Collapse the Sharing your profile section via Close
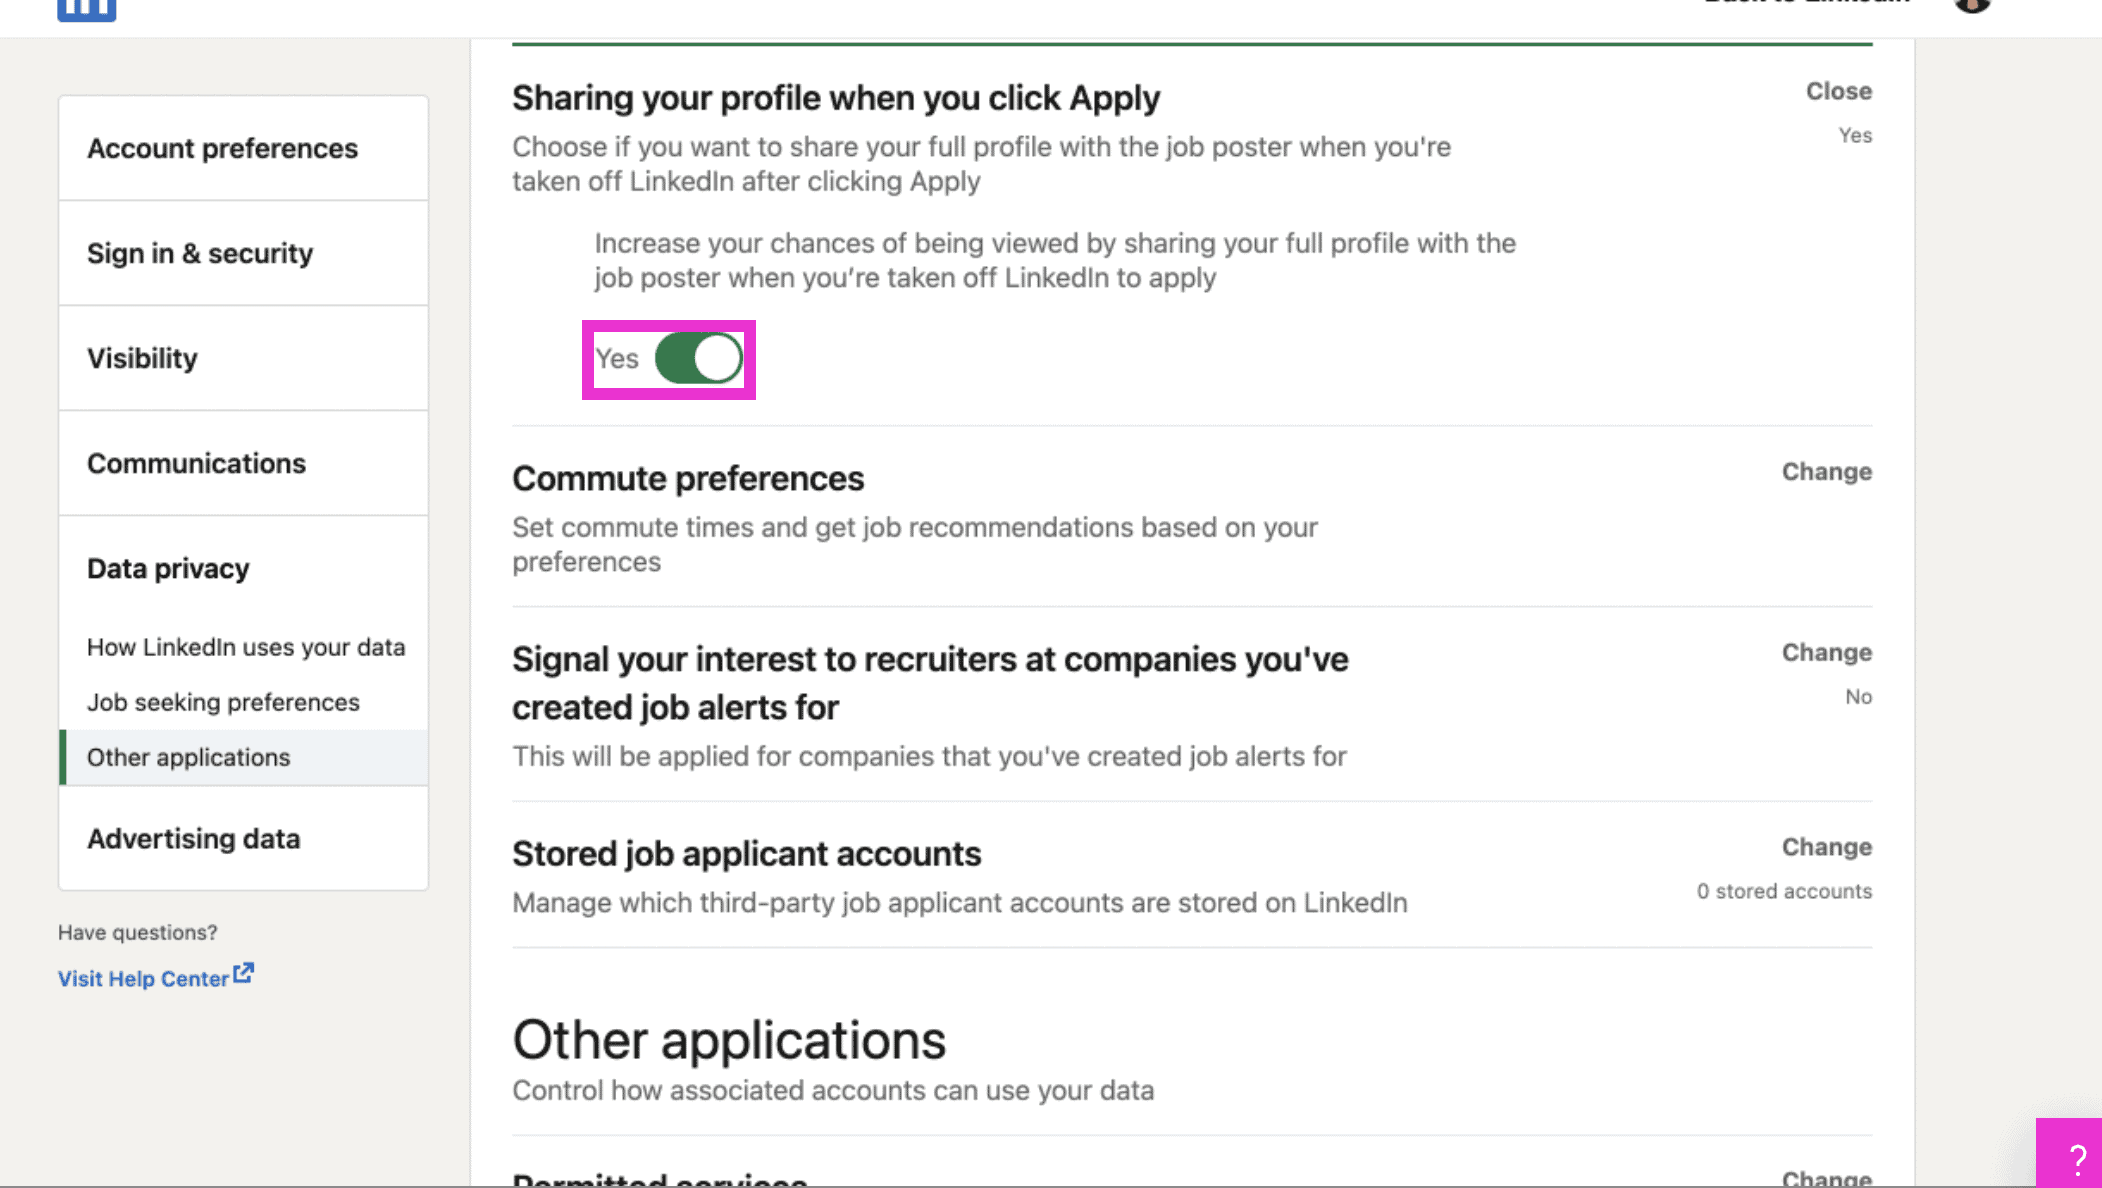2102x1188 pixels. 1837,90
